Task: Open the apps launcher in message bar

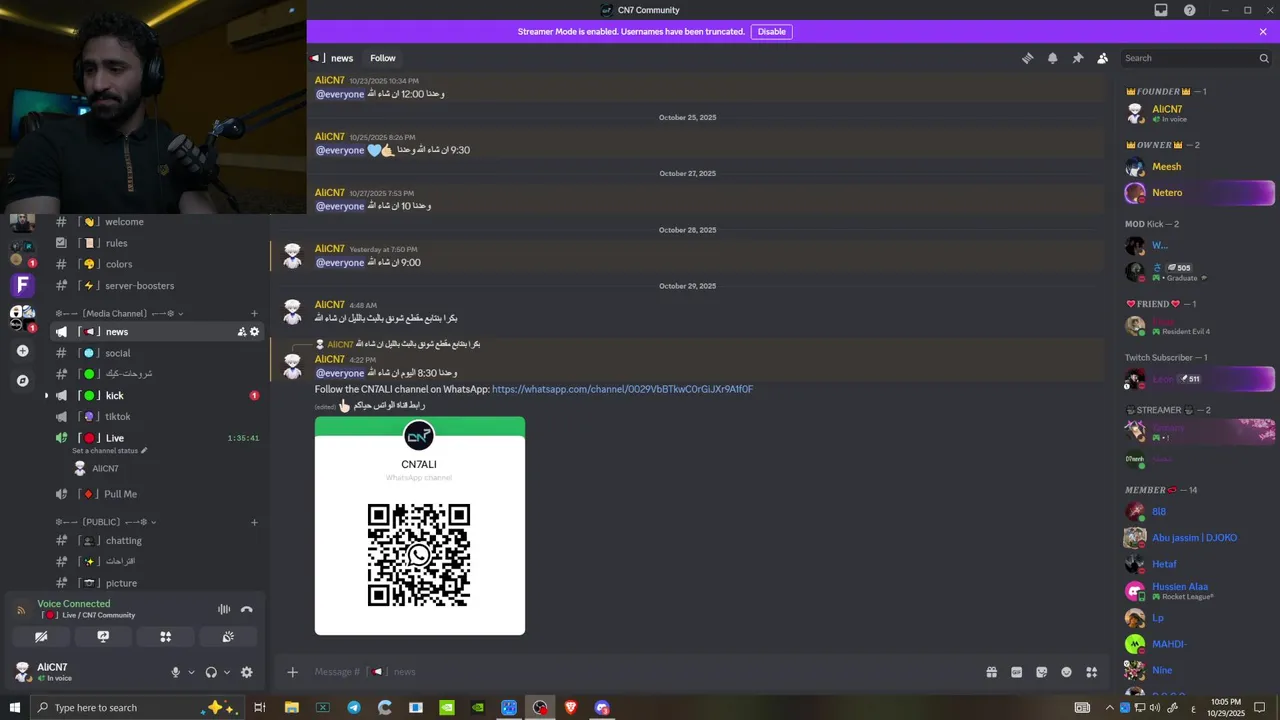Action: [x=1091, y=672]
